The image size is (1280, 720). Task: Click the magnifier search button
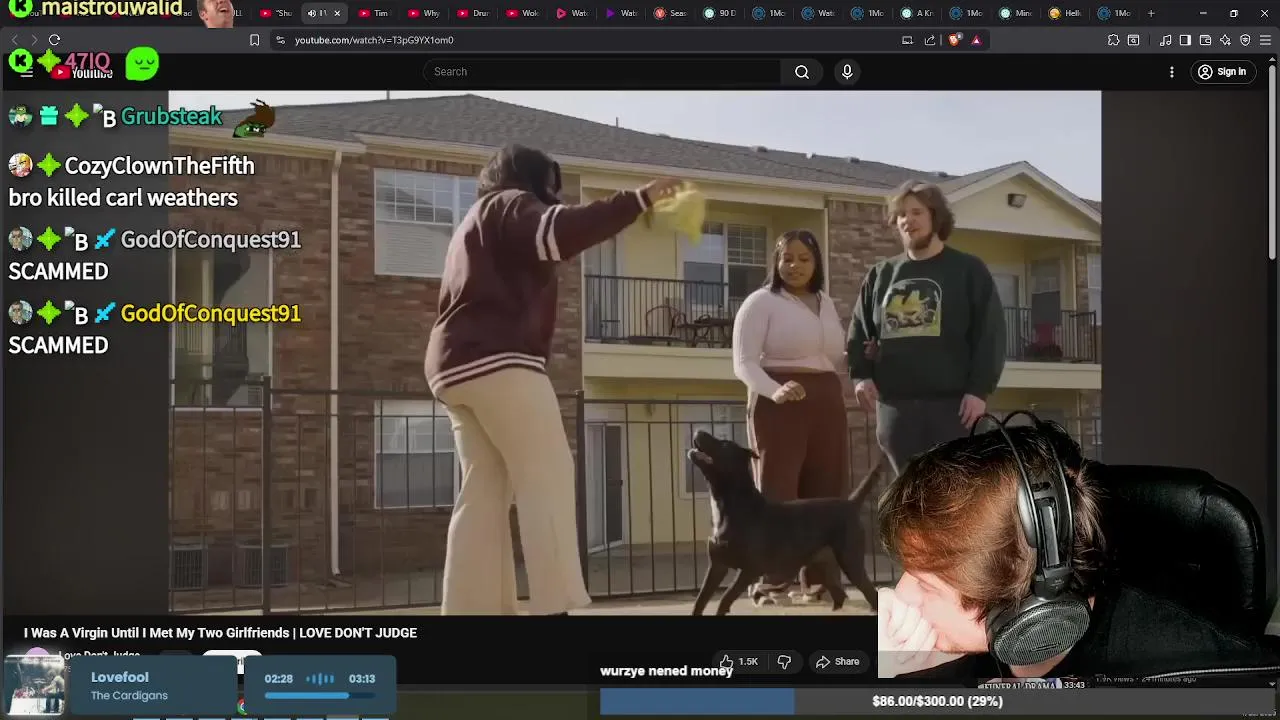tap(802, 72)
